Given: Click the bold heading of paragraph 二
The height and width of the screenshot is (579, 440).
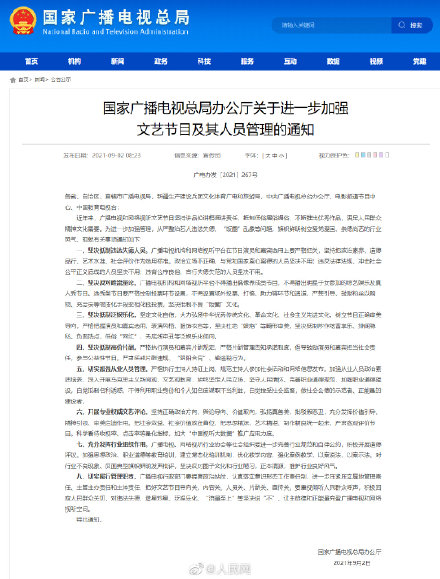Looking at the screenshot, I should tap(106, 283).
